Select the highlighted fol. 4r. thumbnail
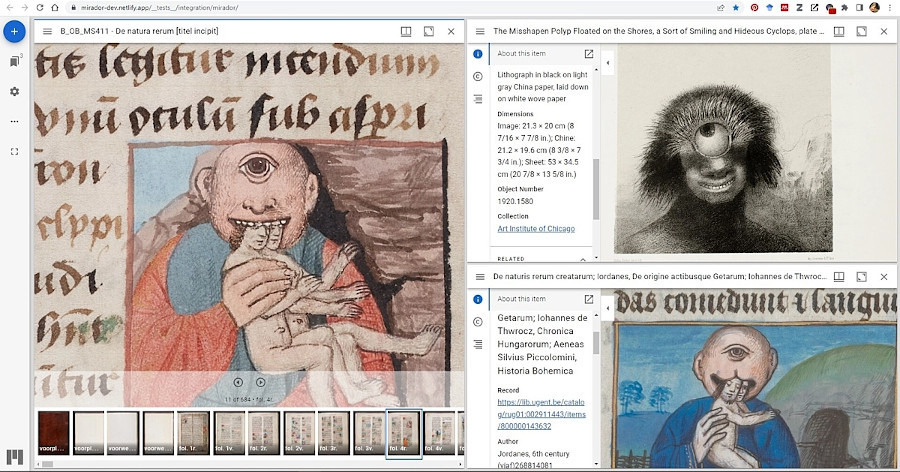900x472 pixels. pyautogui.click(x=404, y=433)
